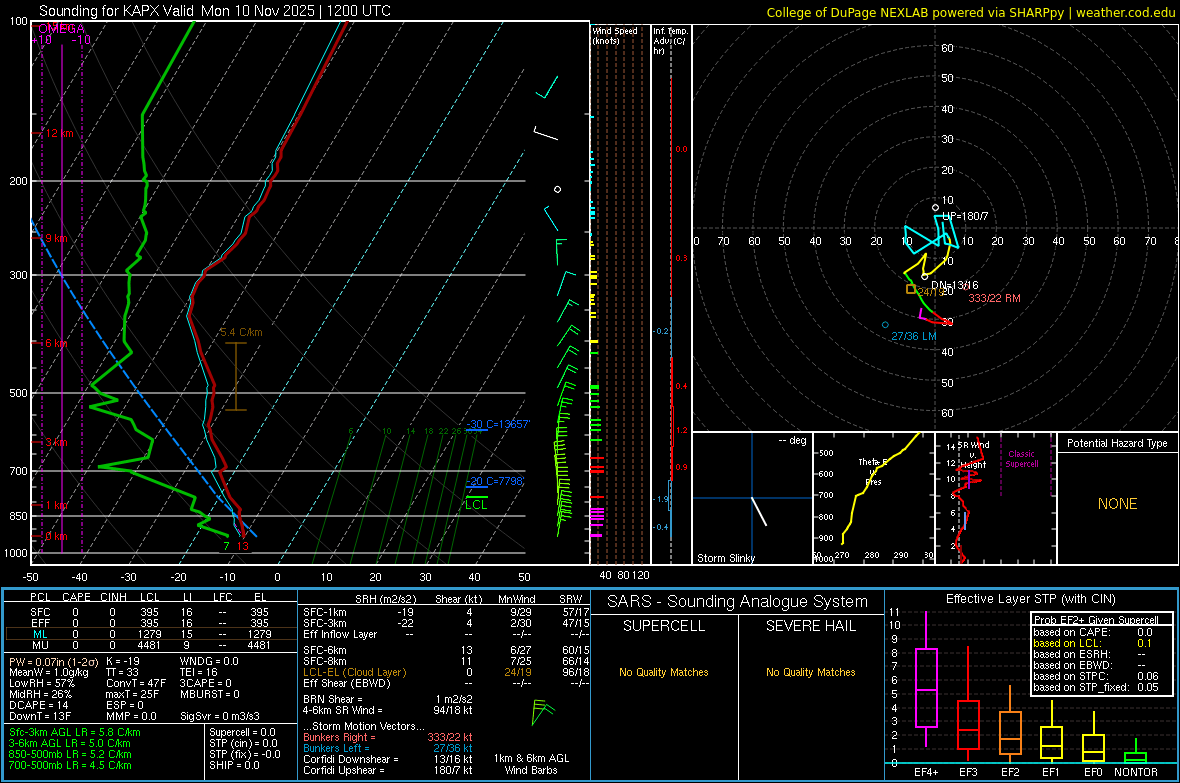Click the '333/22 RM' storm motion label
This screenshot has height=783, width=1180.
pyautogui.click(x=994, y=298)
